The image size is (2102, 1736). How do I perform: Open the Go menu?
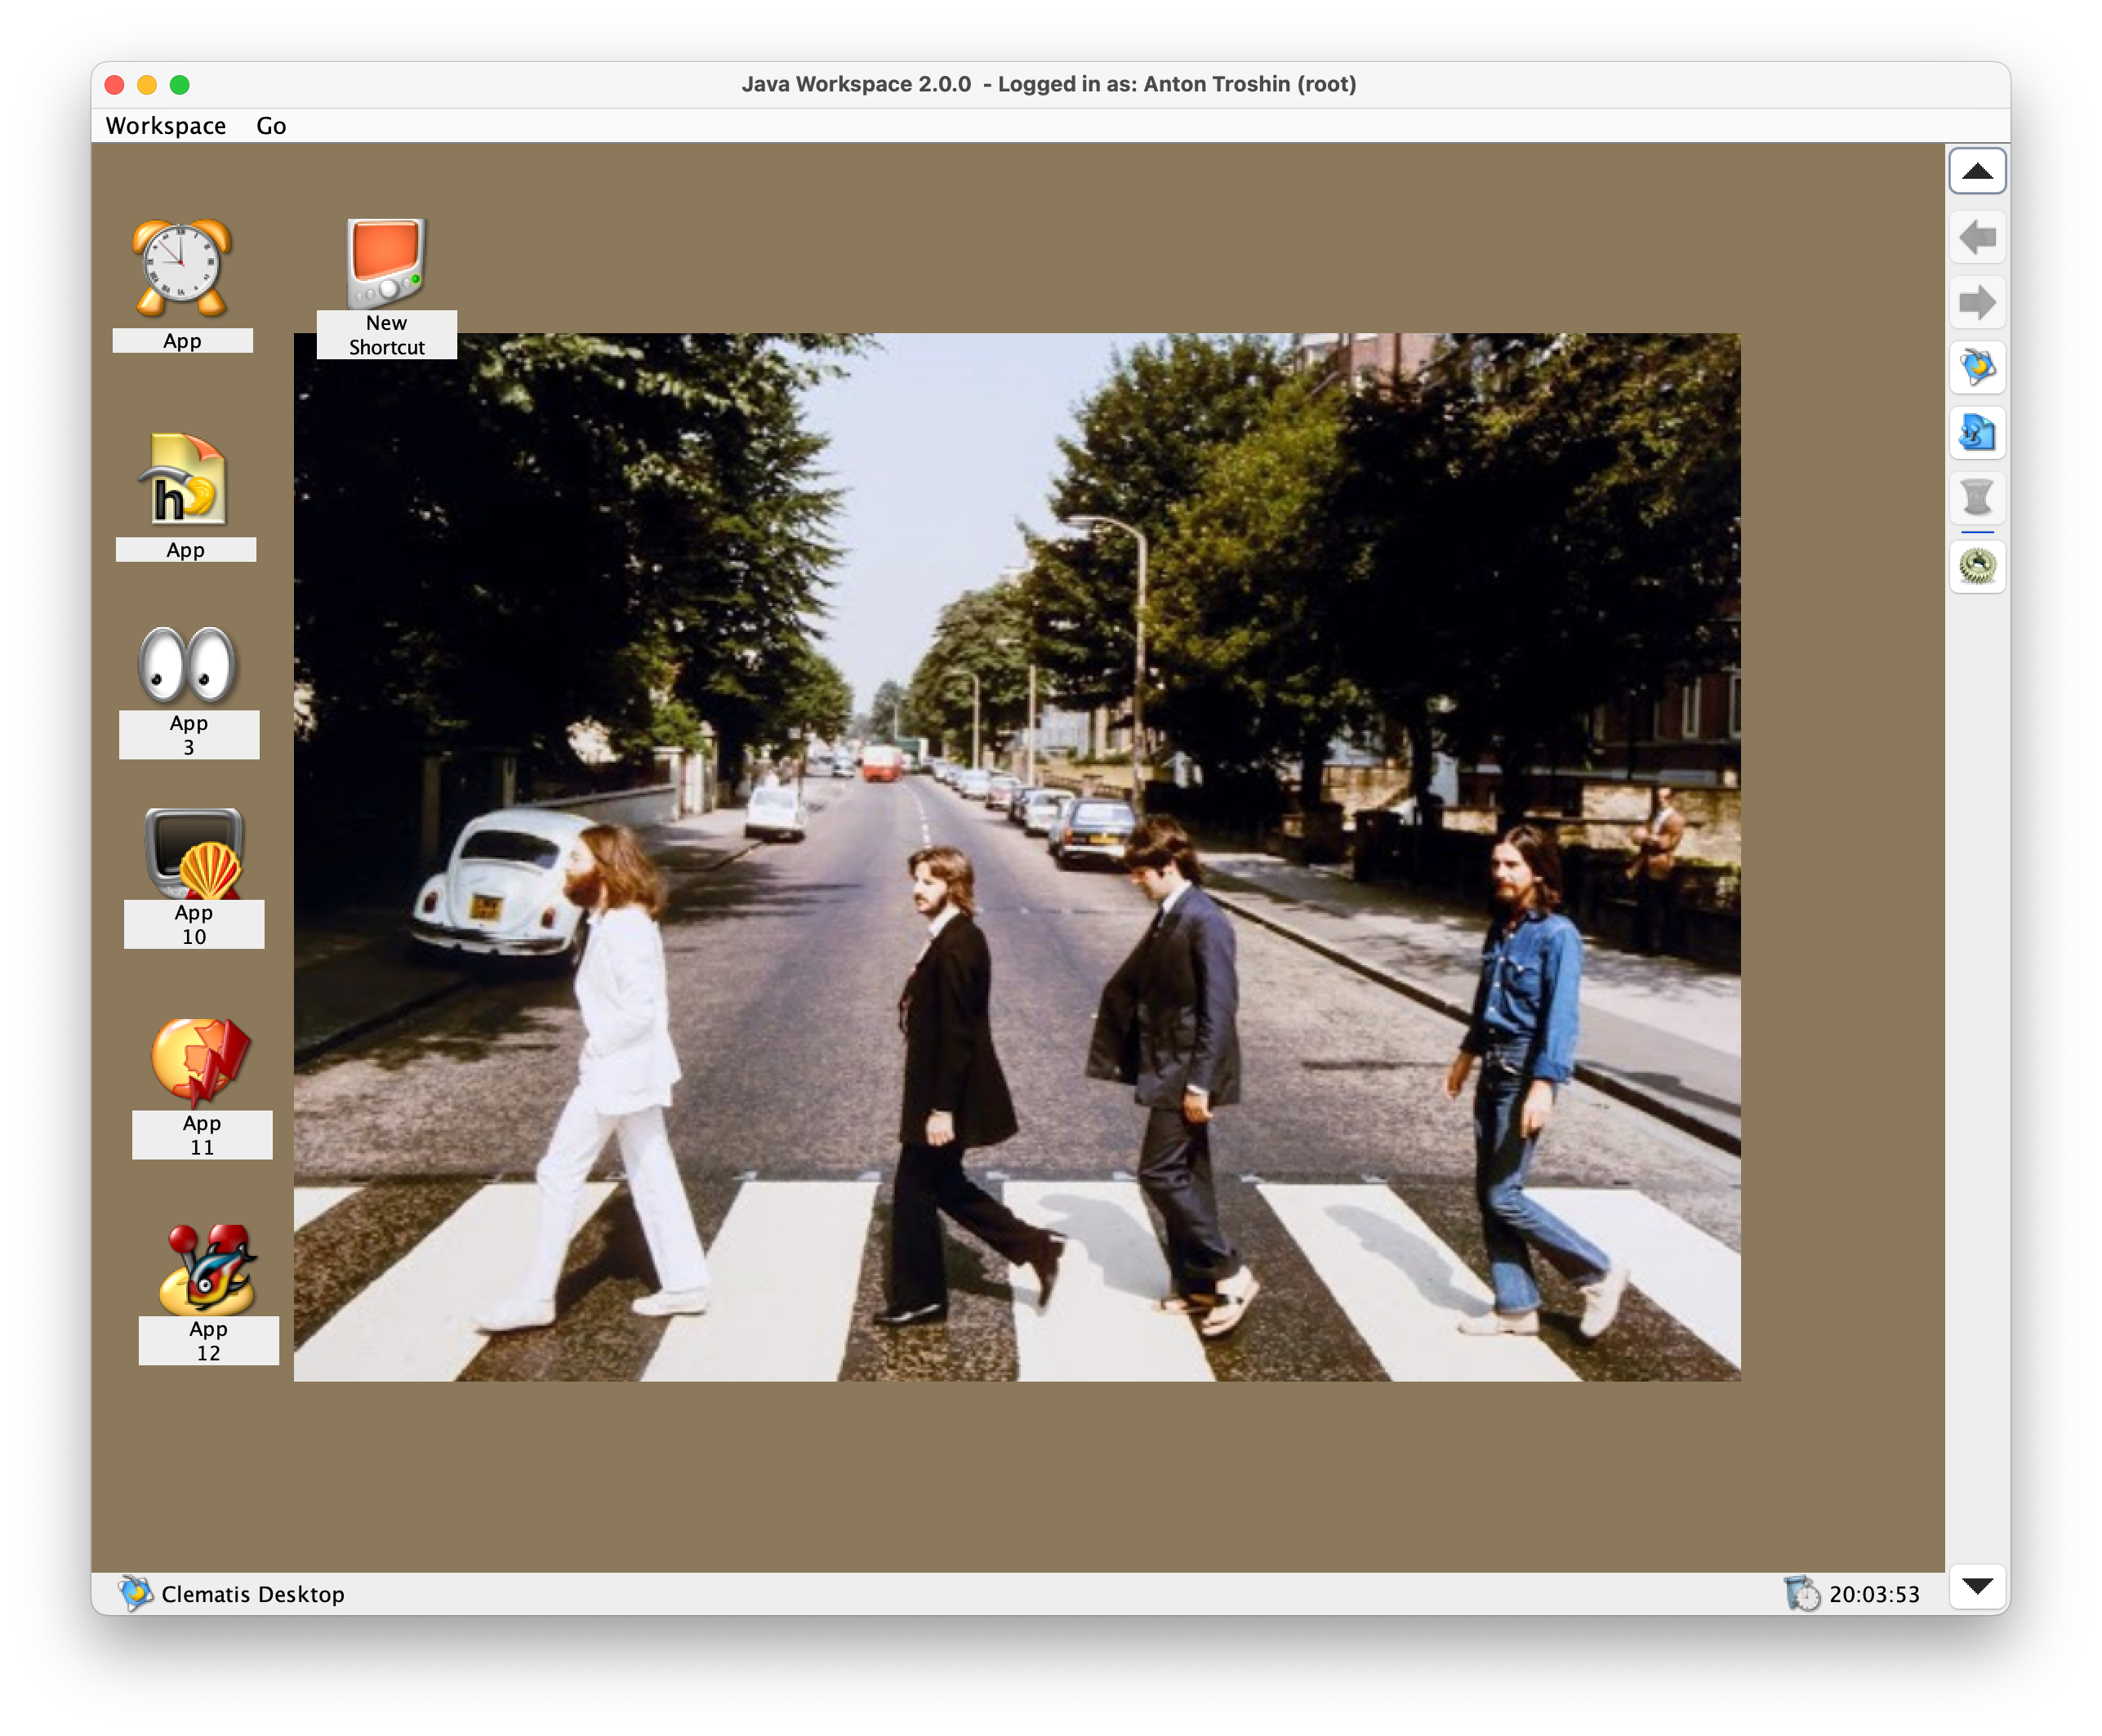coord(271,126)
